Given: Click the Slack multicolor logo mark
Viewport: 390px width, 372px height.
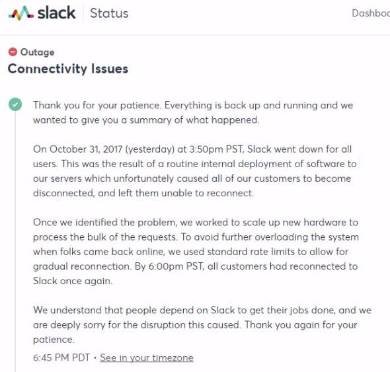Looking at the screenshot, I should (x=21, y=14).
